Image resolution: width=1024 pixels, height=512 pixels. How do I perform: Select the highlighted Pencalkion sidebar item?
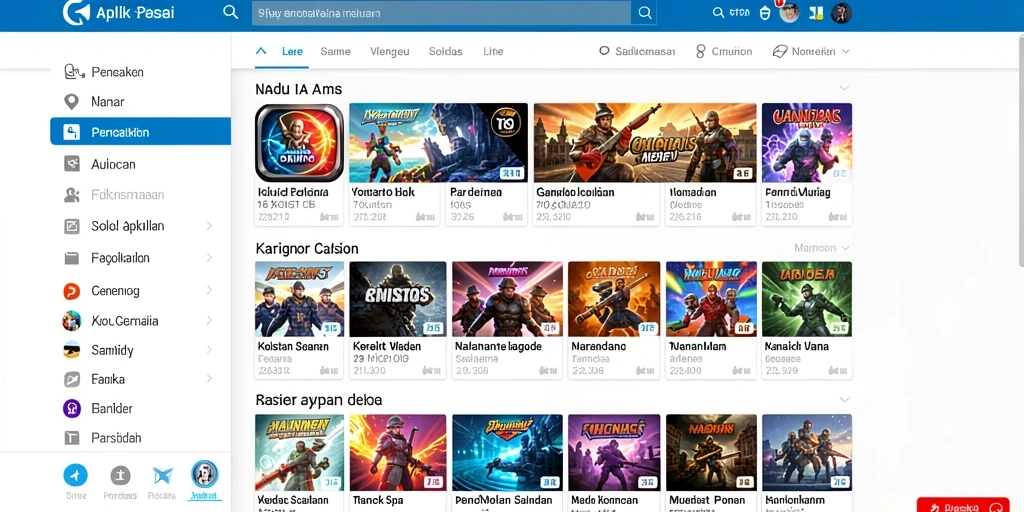140,132
